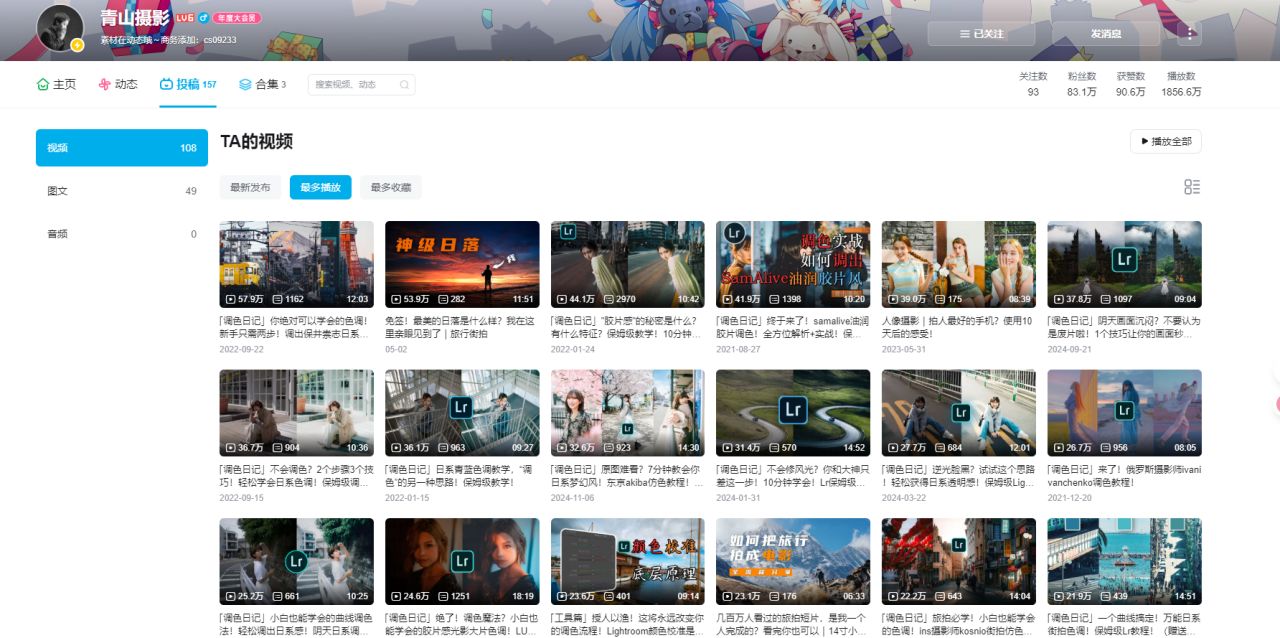The height and width of the screenshot is (638, 1280).
Task: Click the 年度大会员 membership badge
Action: [x=236, y=18]
